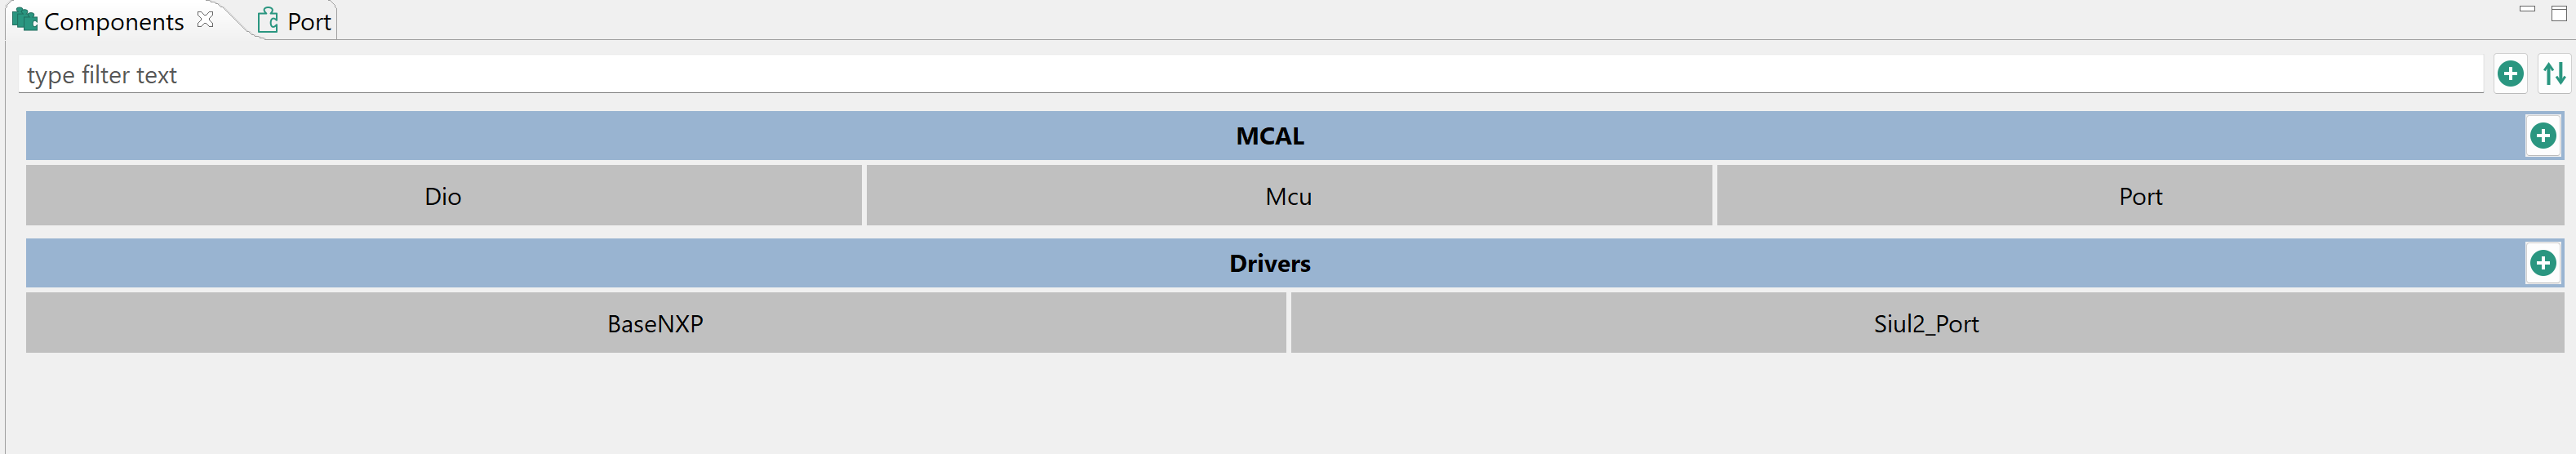Click the plus icon on Drivers header

coord(2543,263)
